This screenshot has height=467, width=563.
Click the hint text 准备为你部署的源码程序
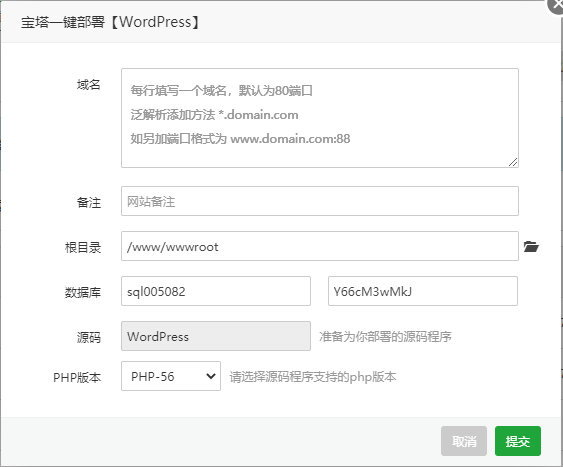coord(385,336)
